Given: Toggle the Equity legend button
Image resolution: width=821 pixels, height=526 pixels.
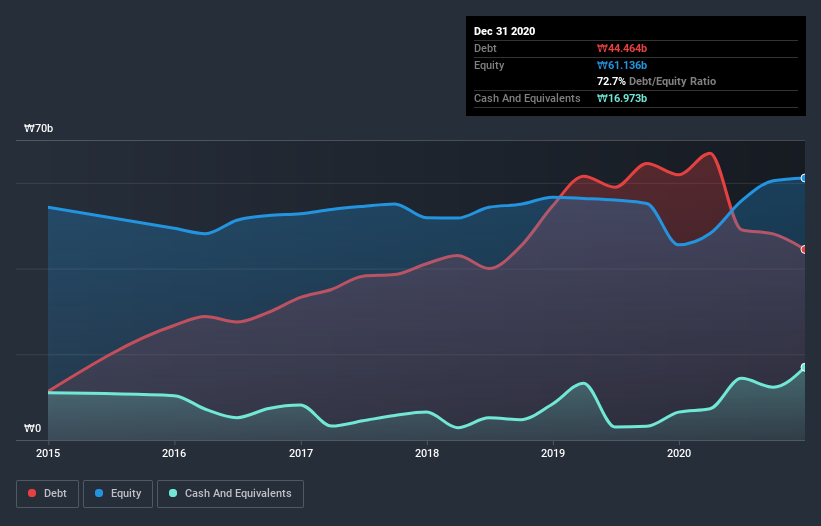Looking at the screenshot, I should (x=118, y=494).
